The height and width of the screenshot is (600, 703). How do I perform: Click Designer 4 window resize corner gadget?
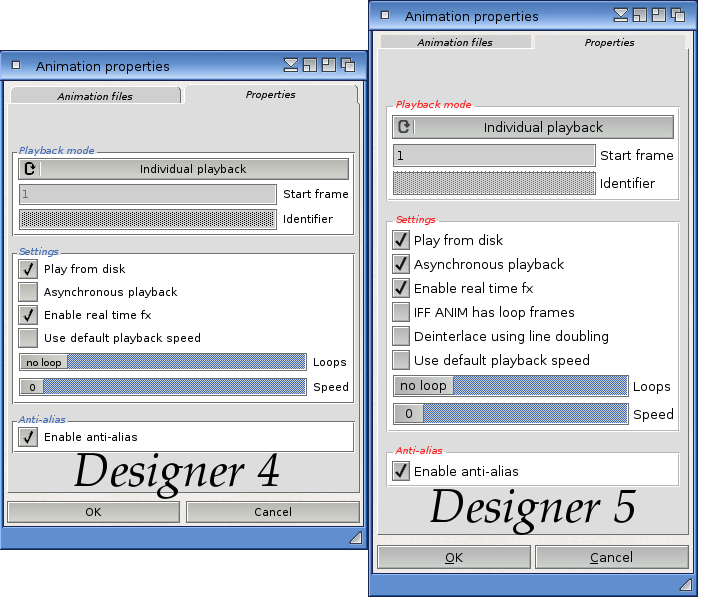[x=356, y=538]
